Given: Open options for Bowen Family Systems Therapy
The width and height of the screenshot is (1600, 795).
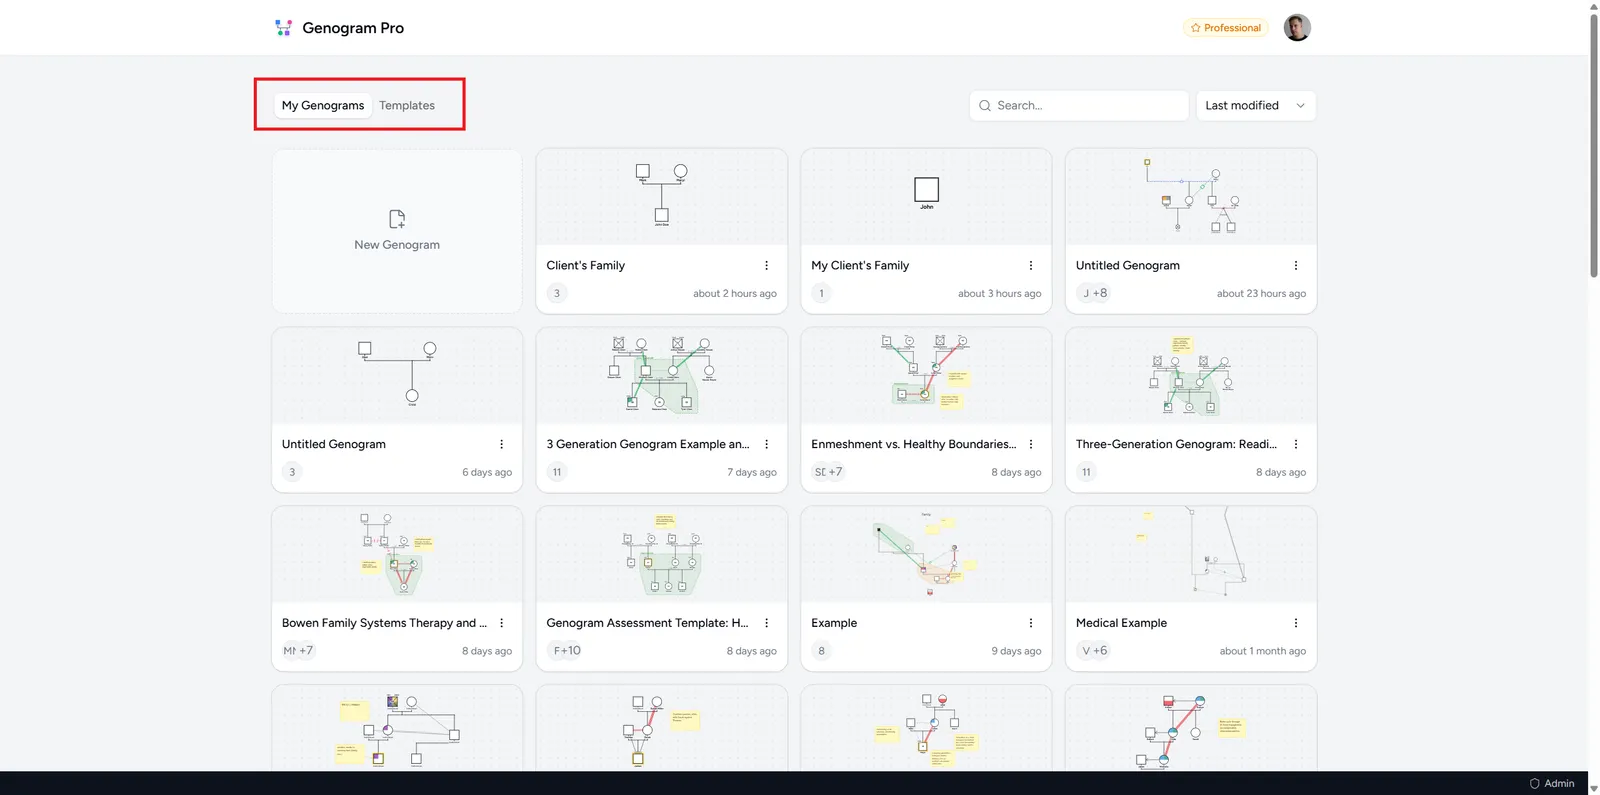Looking at the screenshot, I should click(x=502, y=623).
